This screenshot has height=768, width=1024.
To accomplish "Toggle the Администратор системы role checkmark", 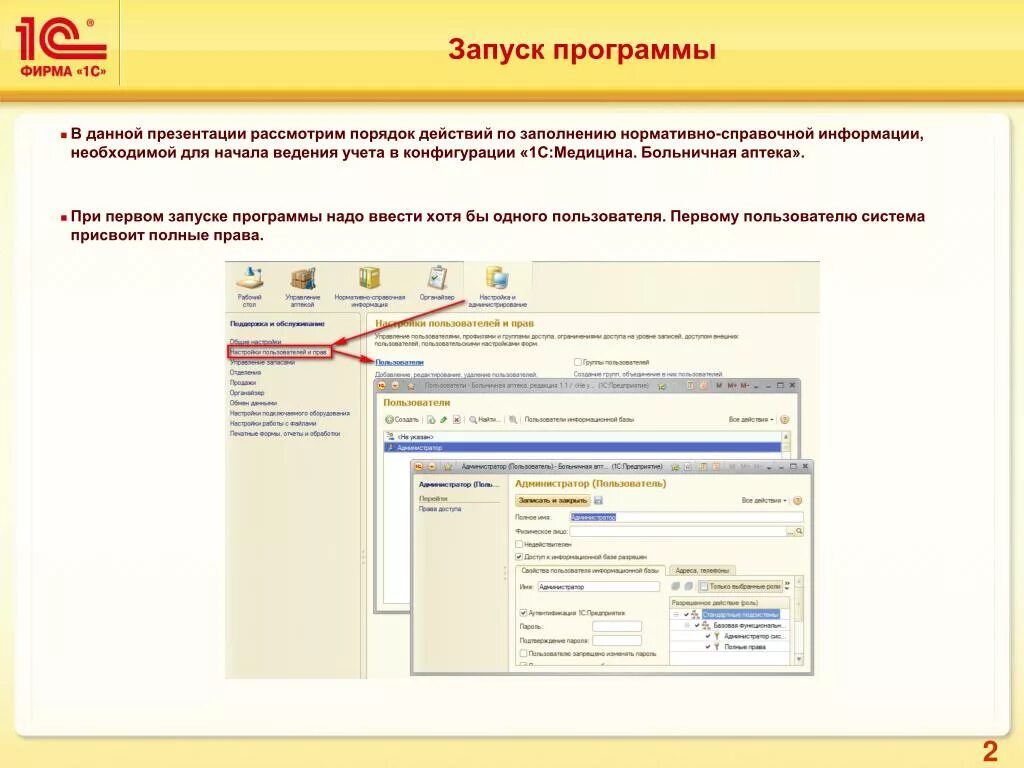I will (x=708, y=636).
